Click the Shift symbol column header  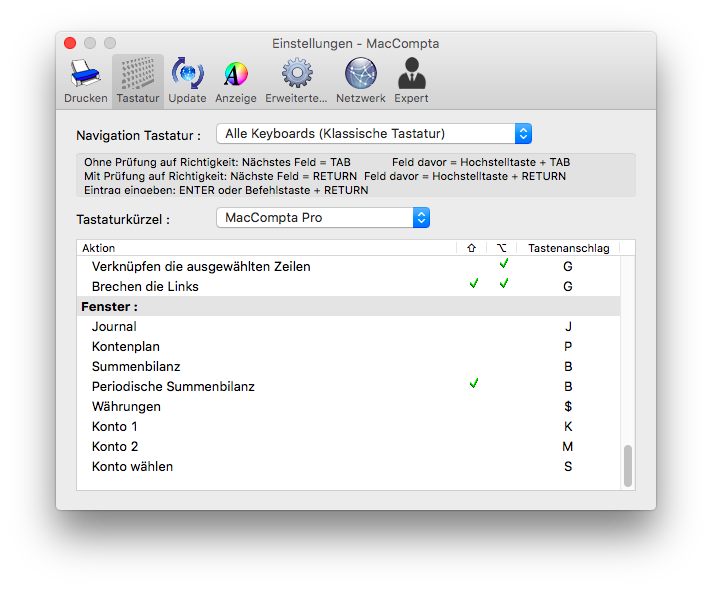coord(471,248)
